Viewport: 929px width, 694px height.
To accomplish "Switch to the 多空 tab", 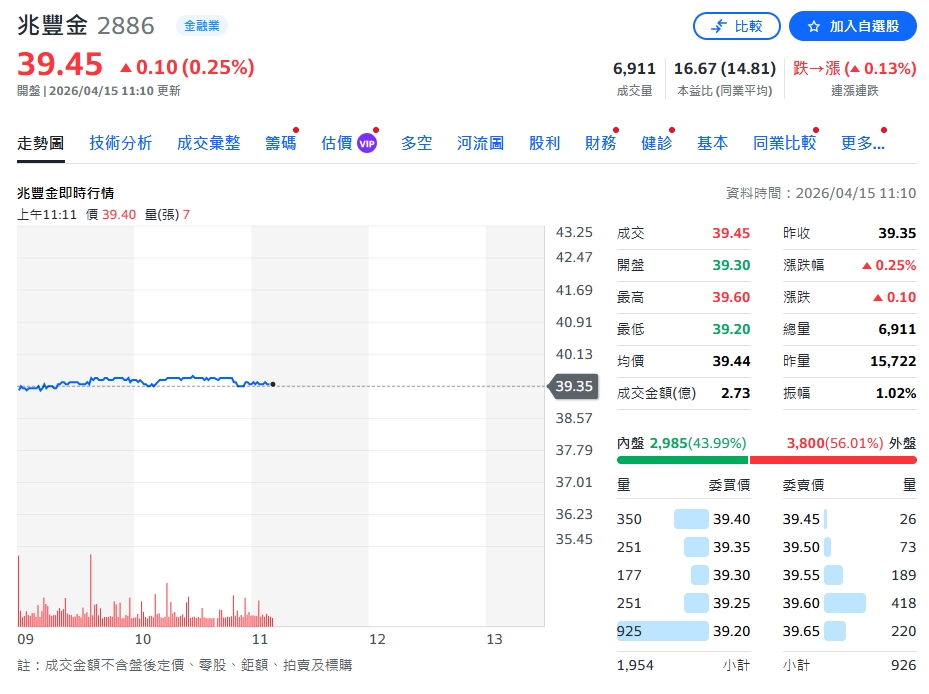I will [x=417, y=142].
